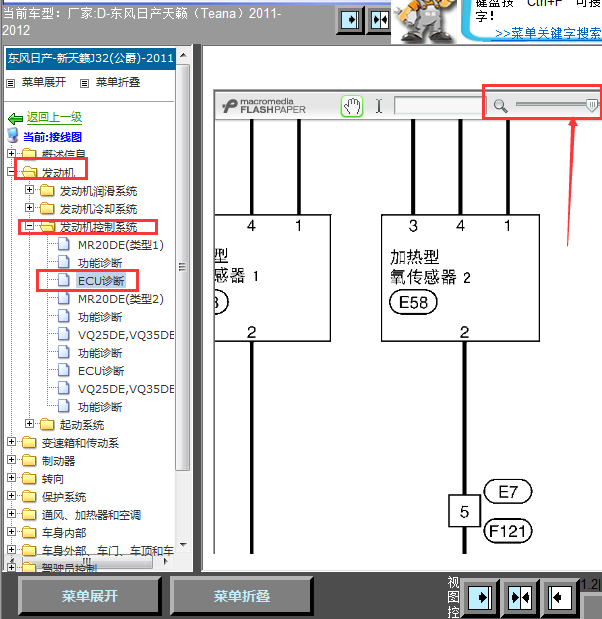Expand the 发动机润滑系统 folder

coord(29,189)
